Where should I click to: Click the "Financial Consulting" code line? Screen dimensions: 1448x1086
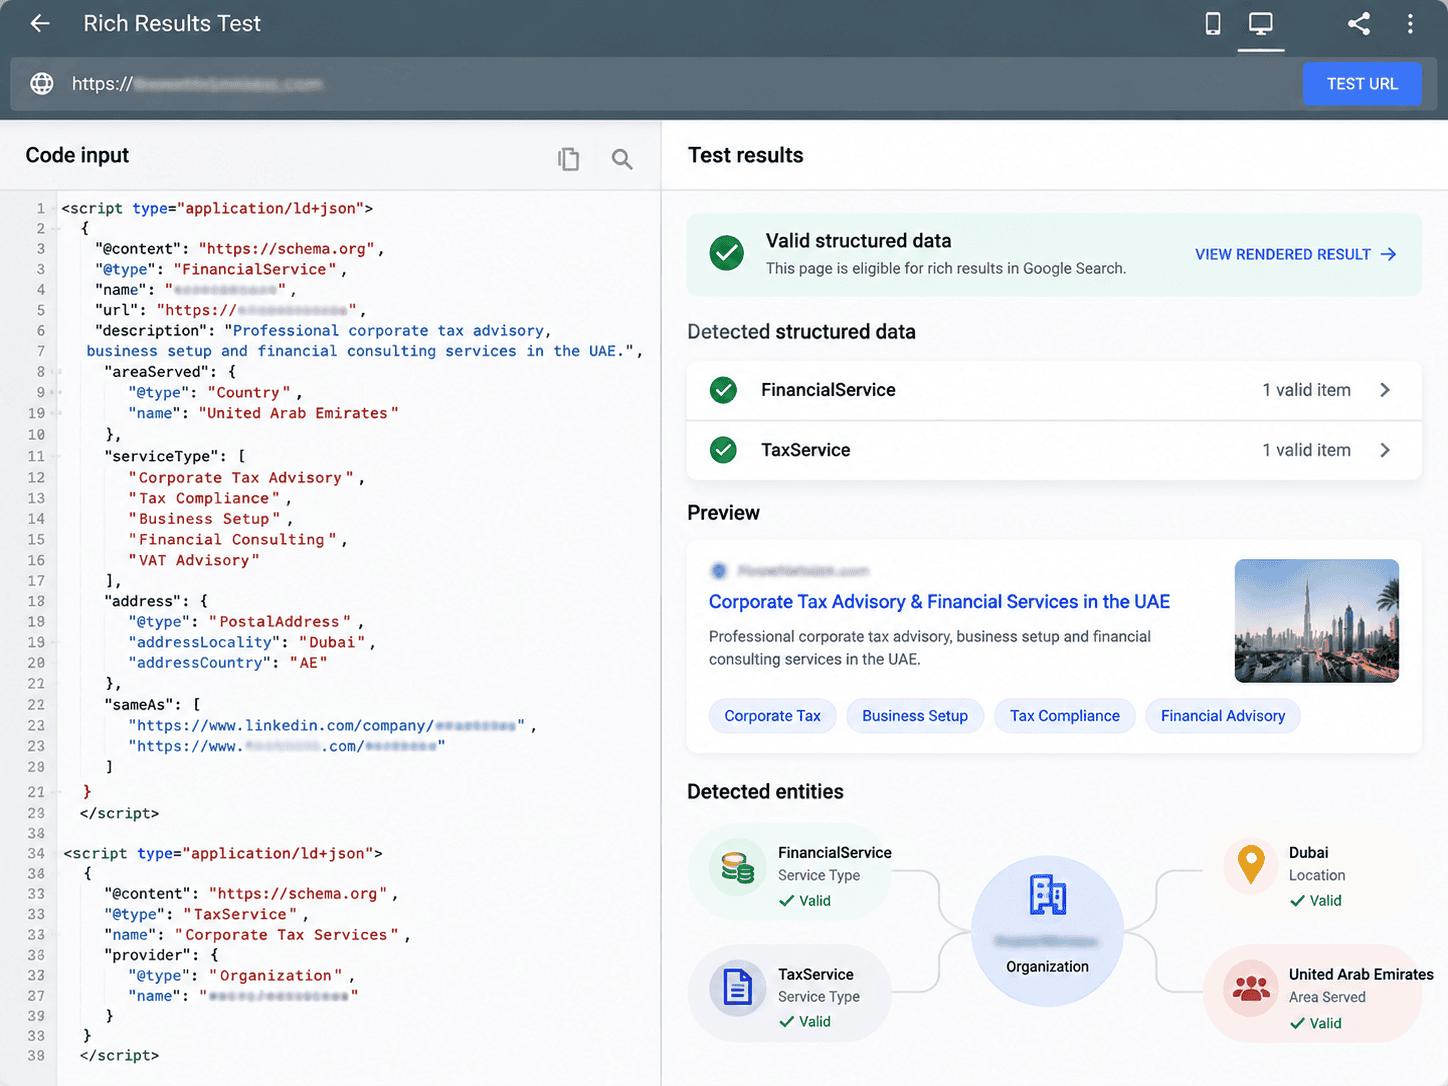point(237,539)
